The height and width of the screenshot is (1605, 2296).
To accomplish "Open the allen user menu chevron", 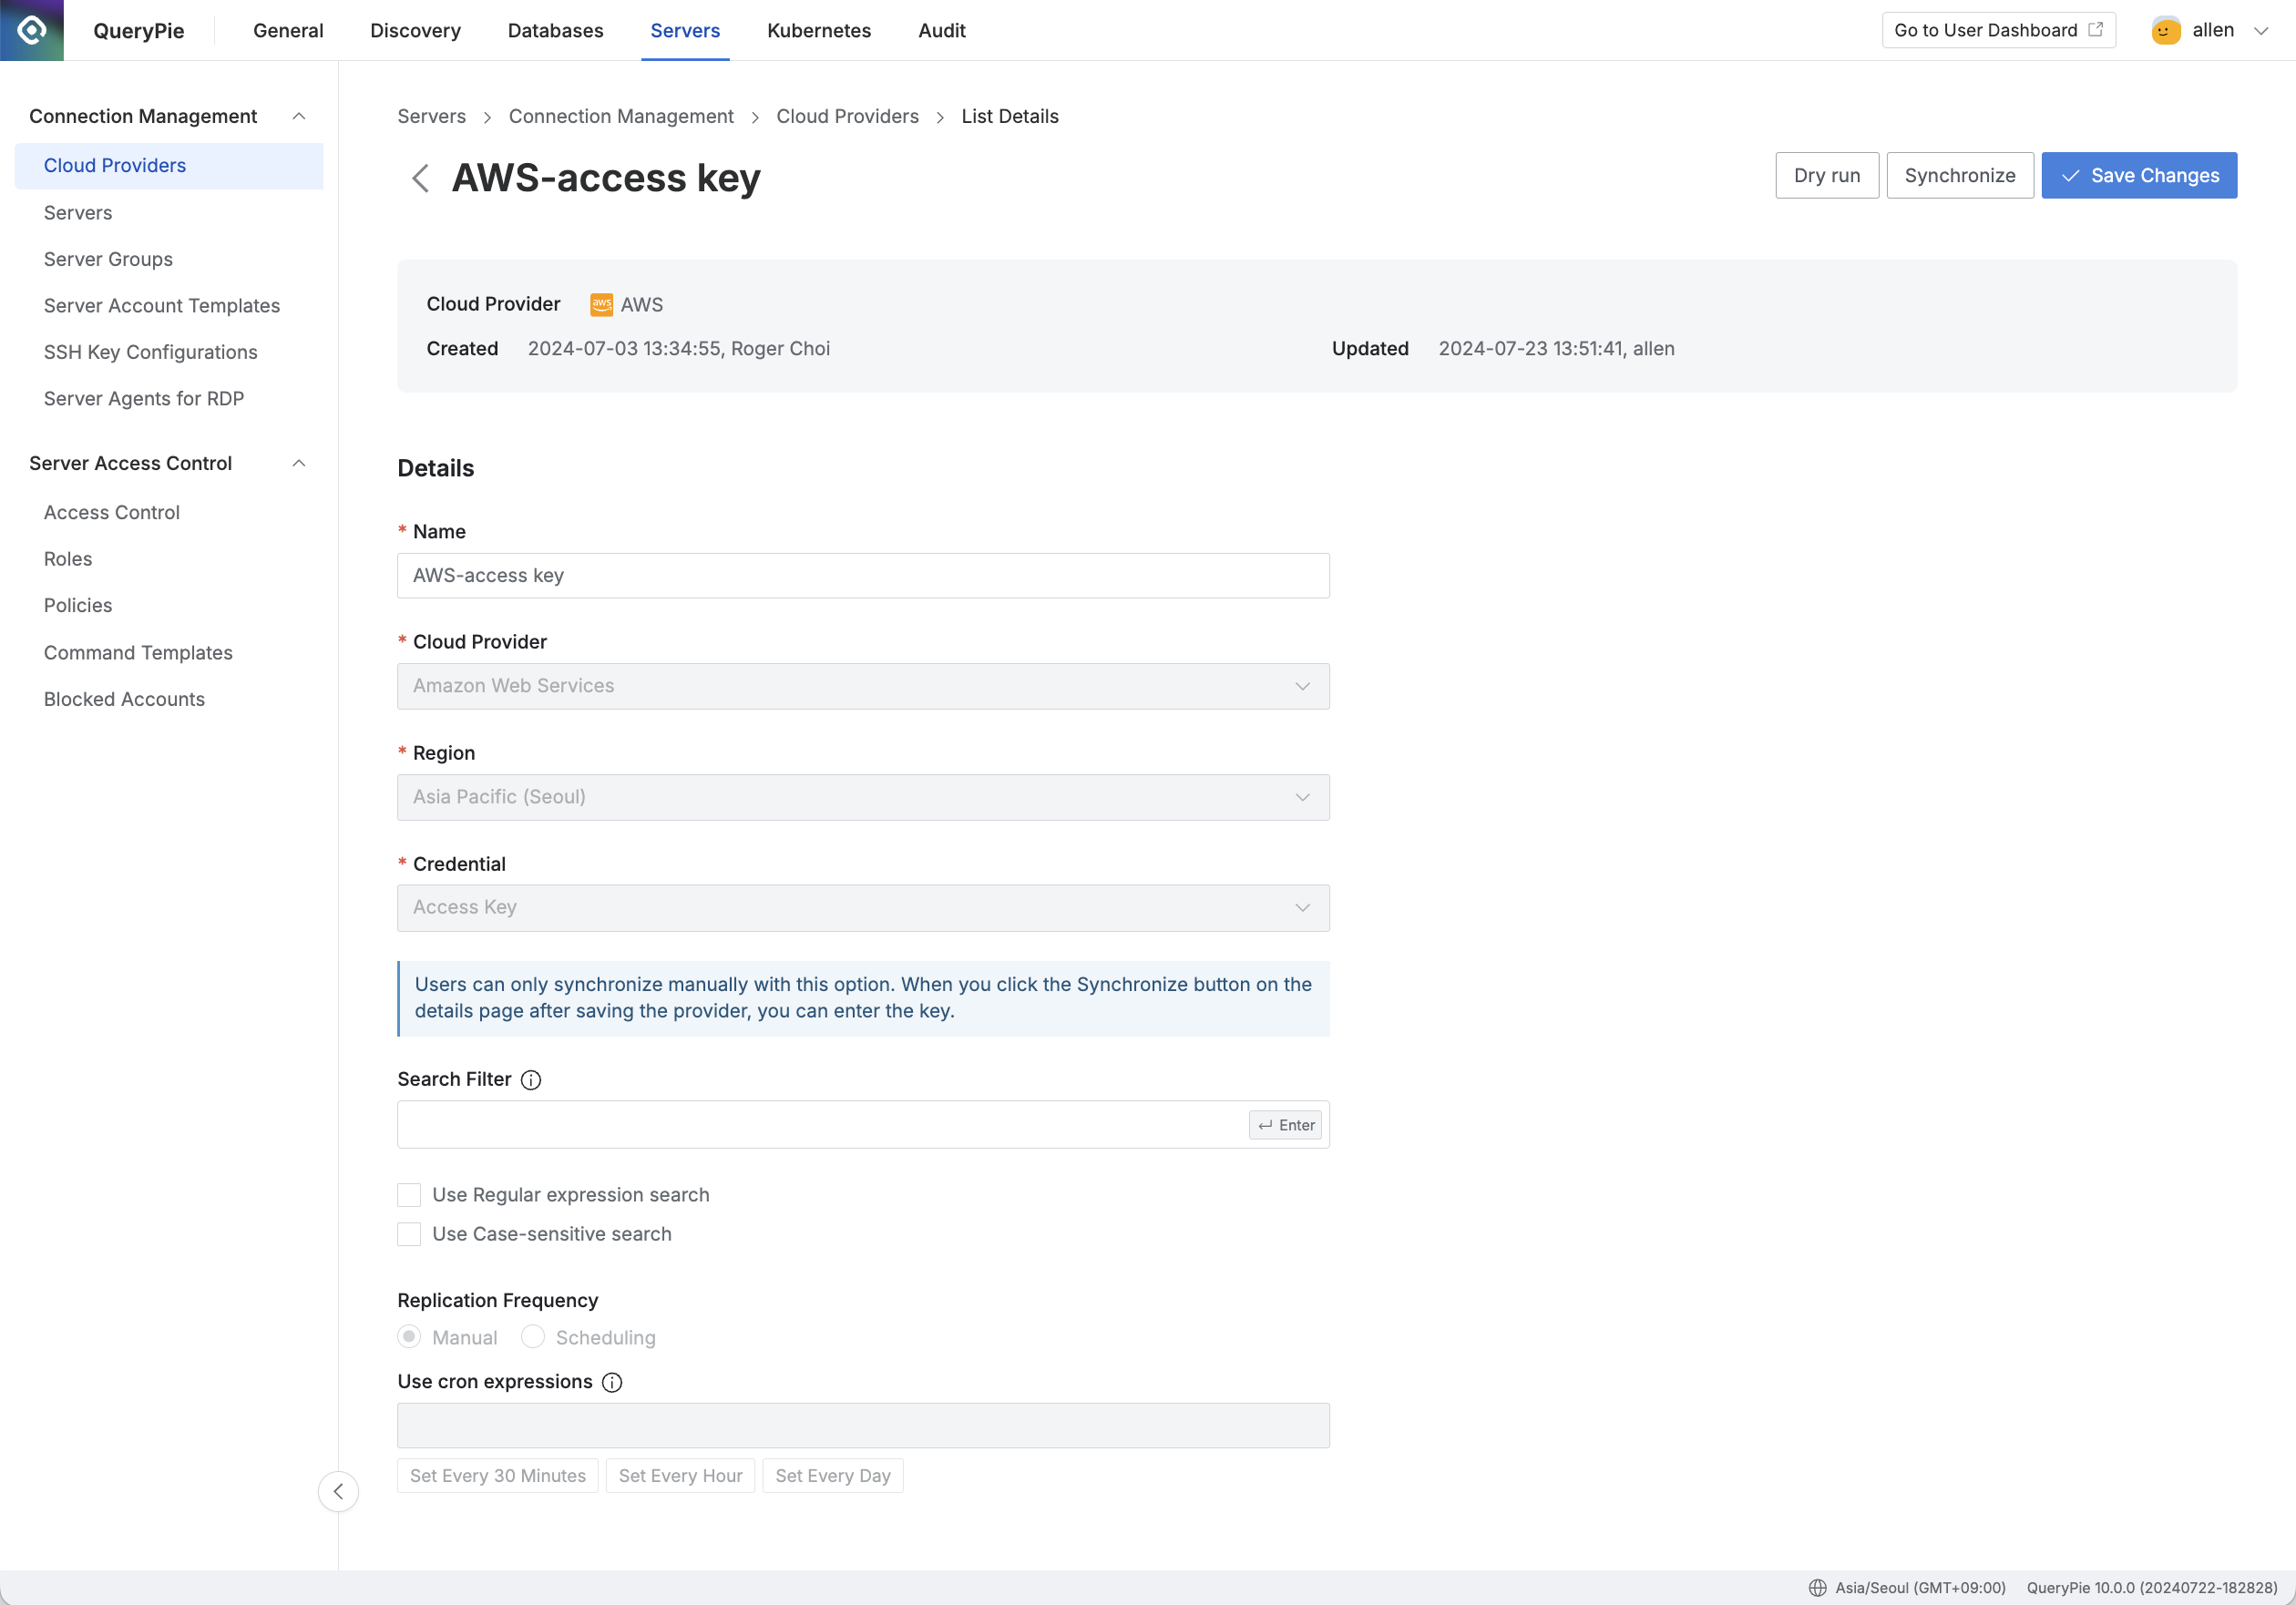I will 2260,31.
